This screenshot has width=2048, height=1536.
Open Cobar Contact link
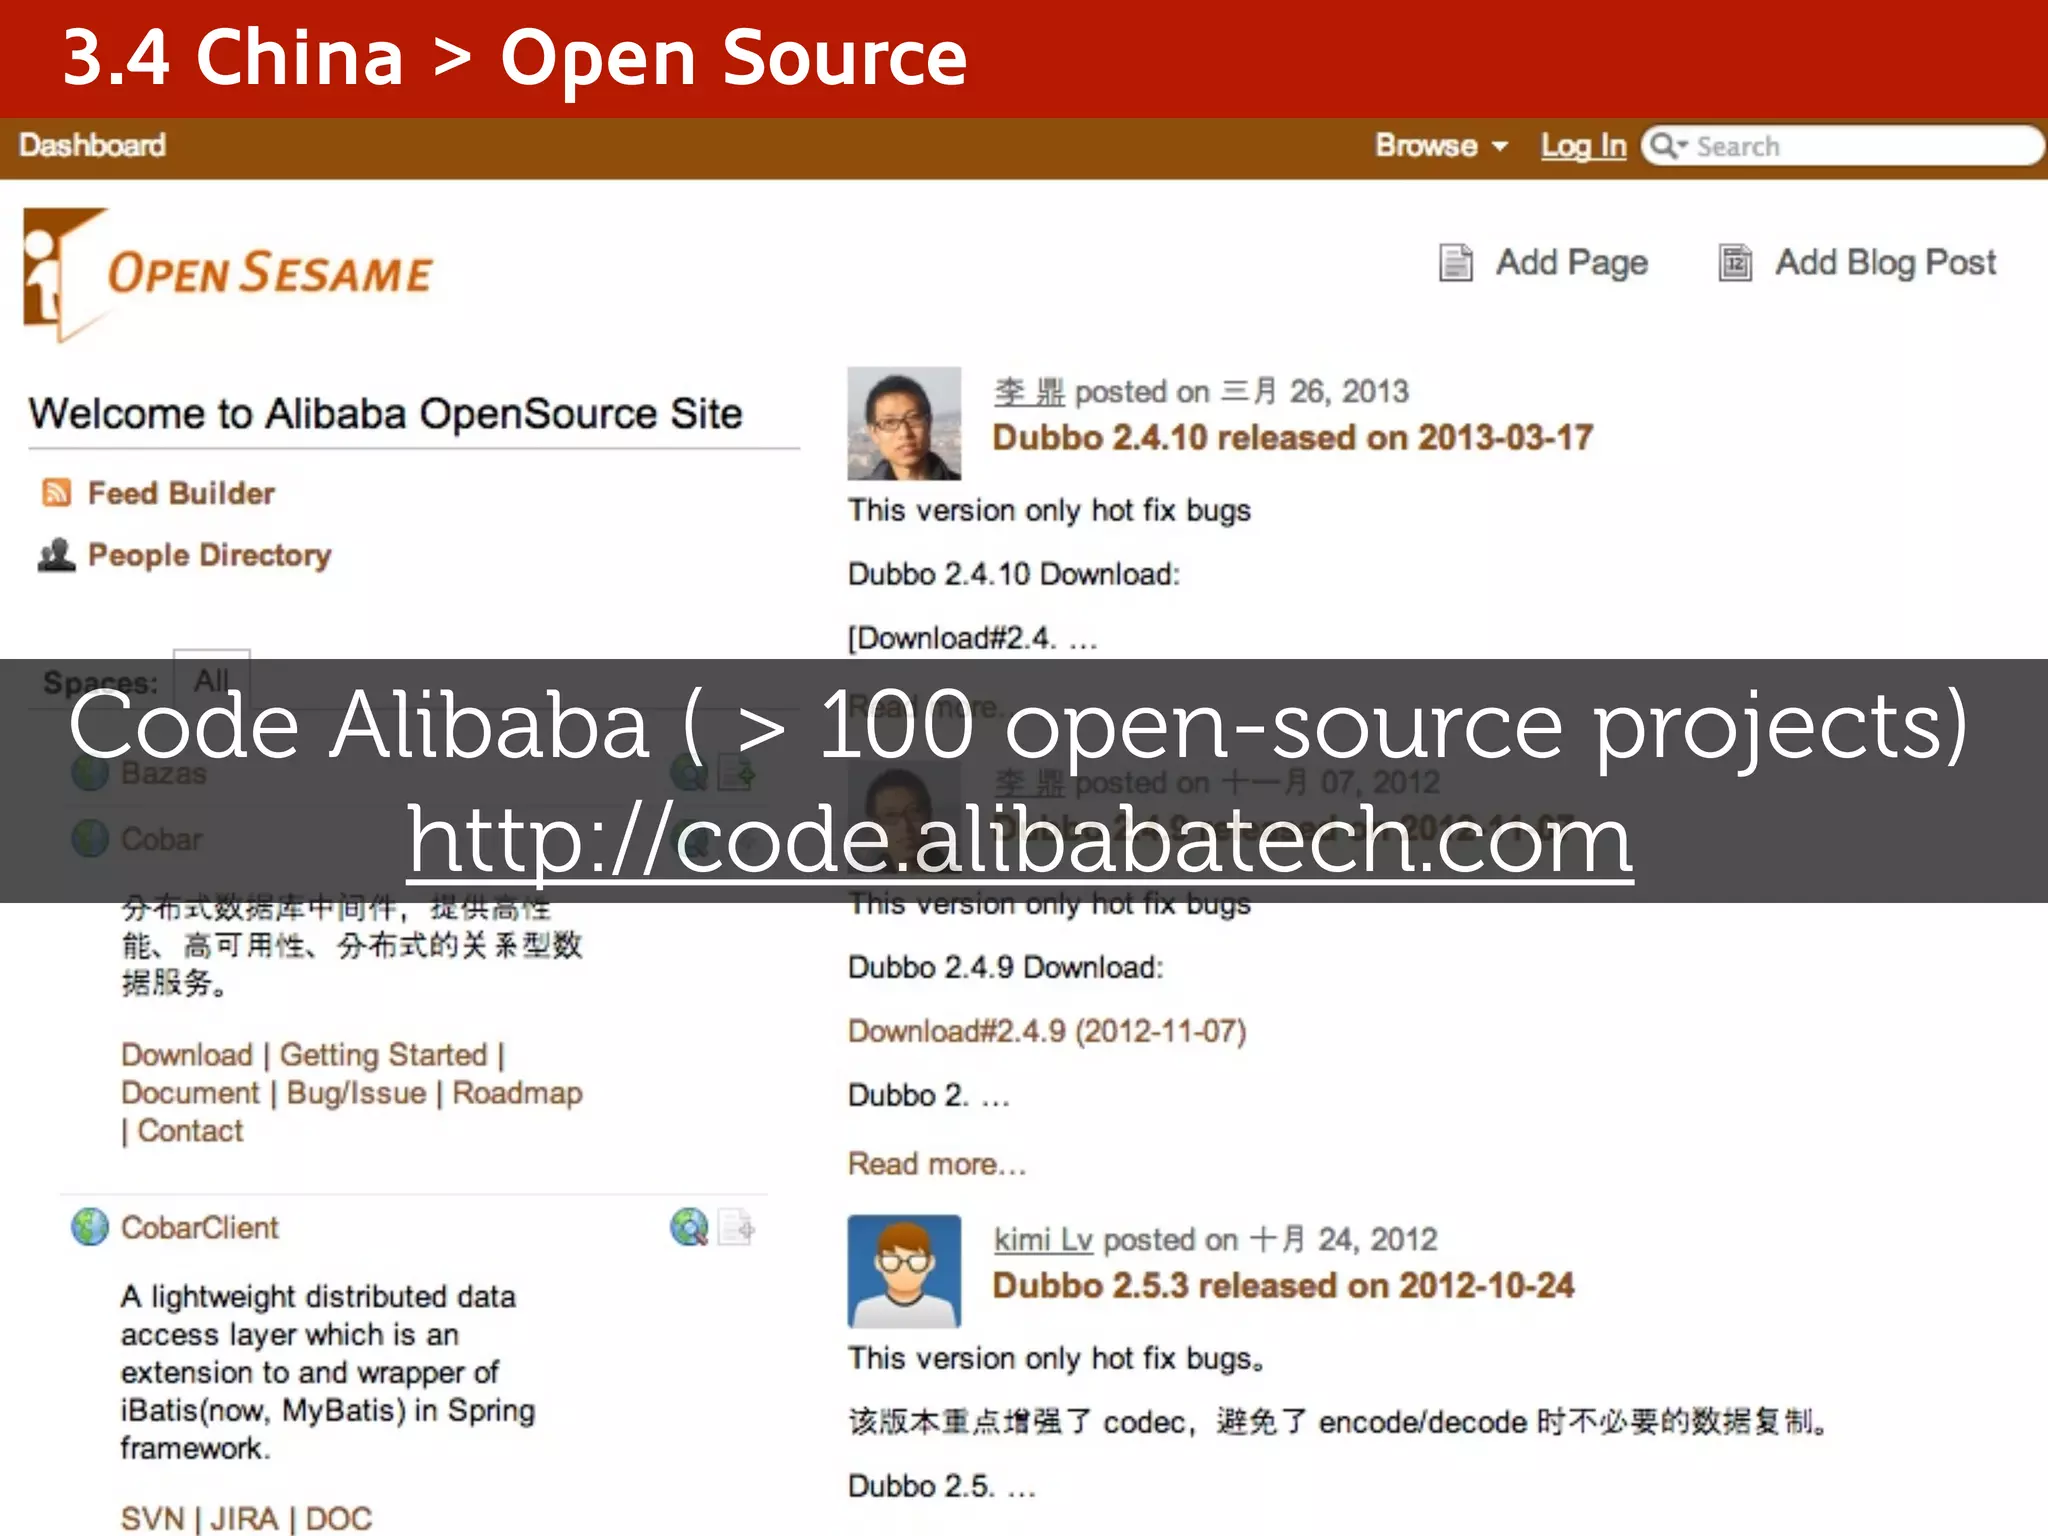point(190,1131)
